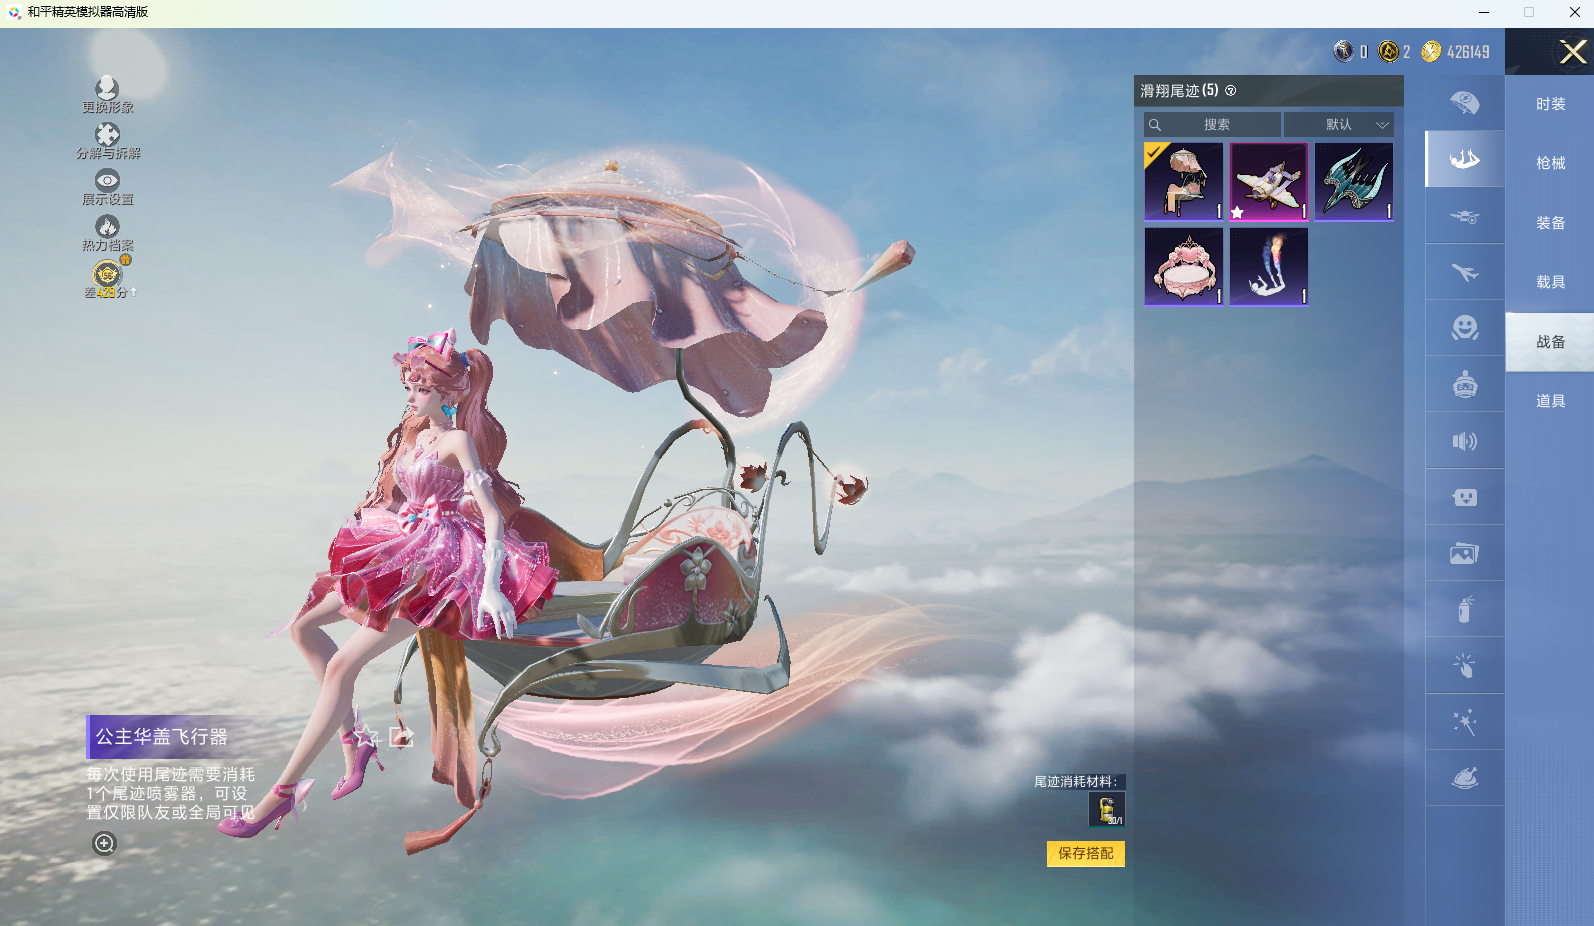This screenshot has width=1594, height=926.
Task: Open the 载具 tab
Action: pos(1550,282)
